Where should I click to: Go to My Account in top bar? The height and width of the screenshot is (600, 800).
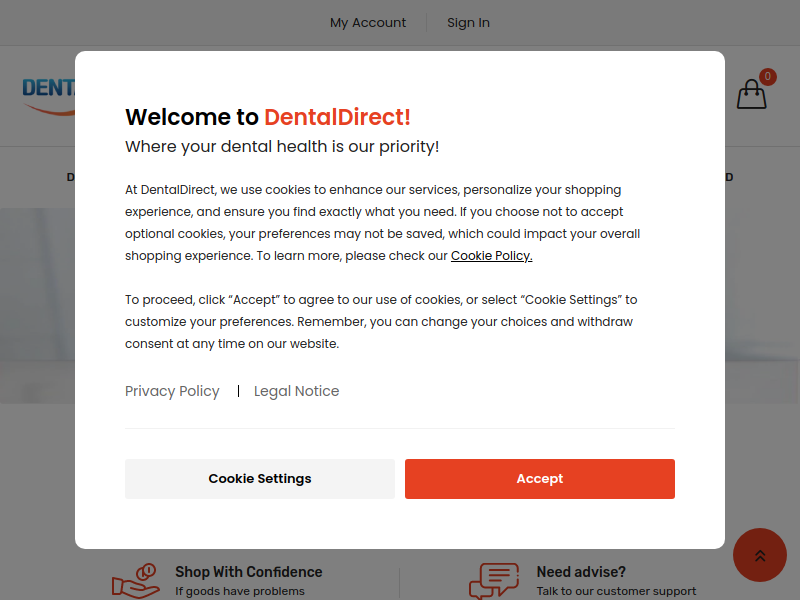tap(368, 23)
